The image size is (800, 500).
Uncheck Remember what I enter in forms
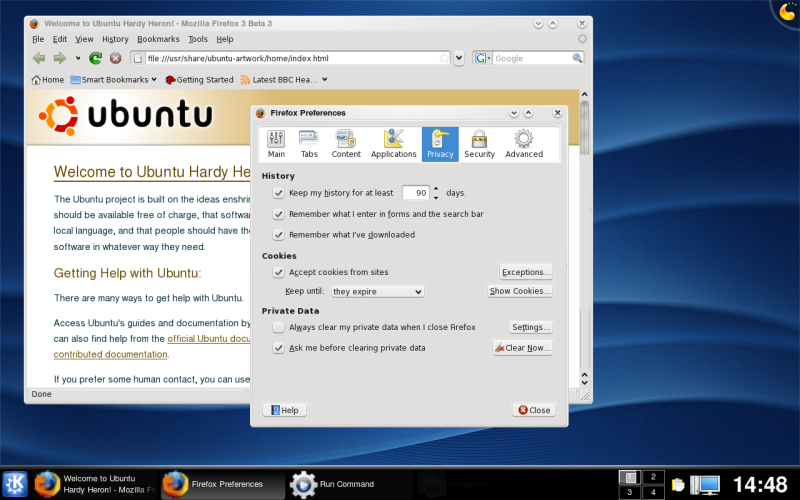pos(278,214)
